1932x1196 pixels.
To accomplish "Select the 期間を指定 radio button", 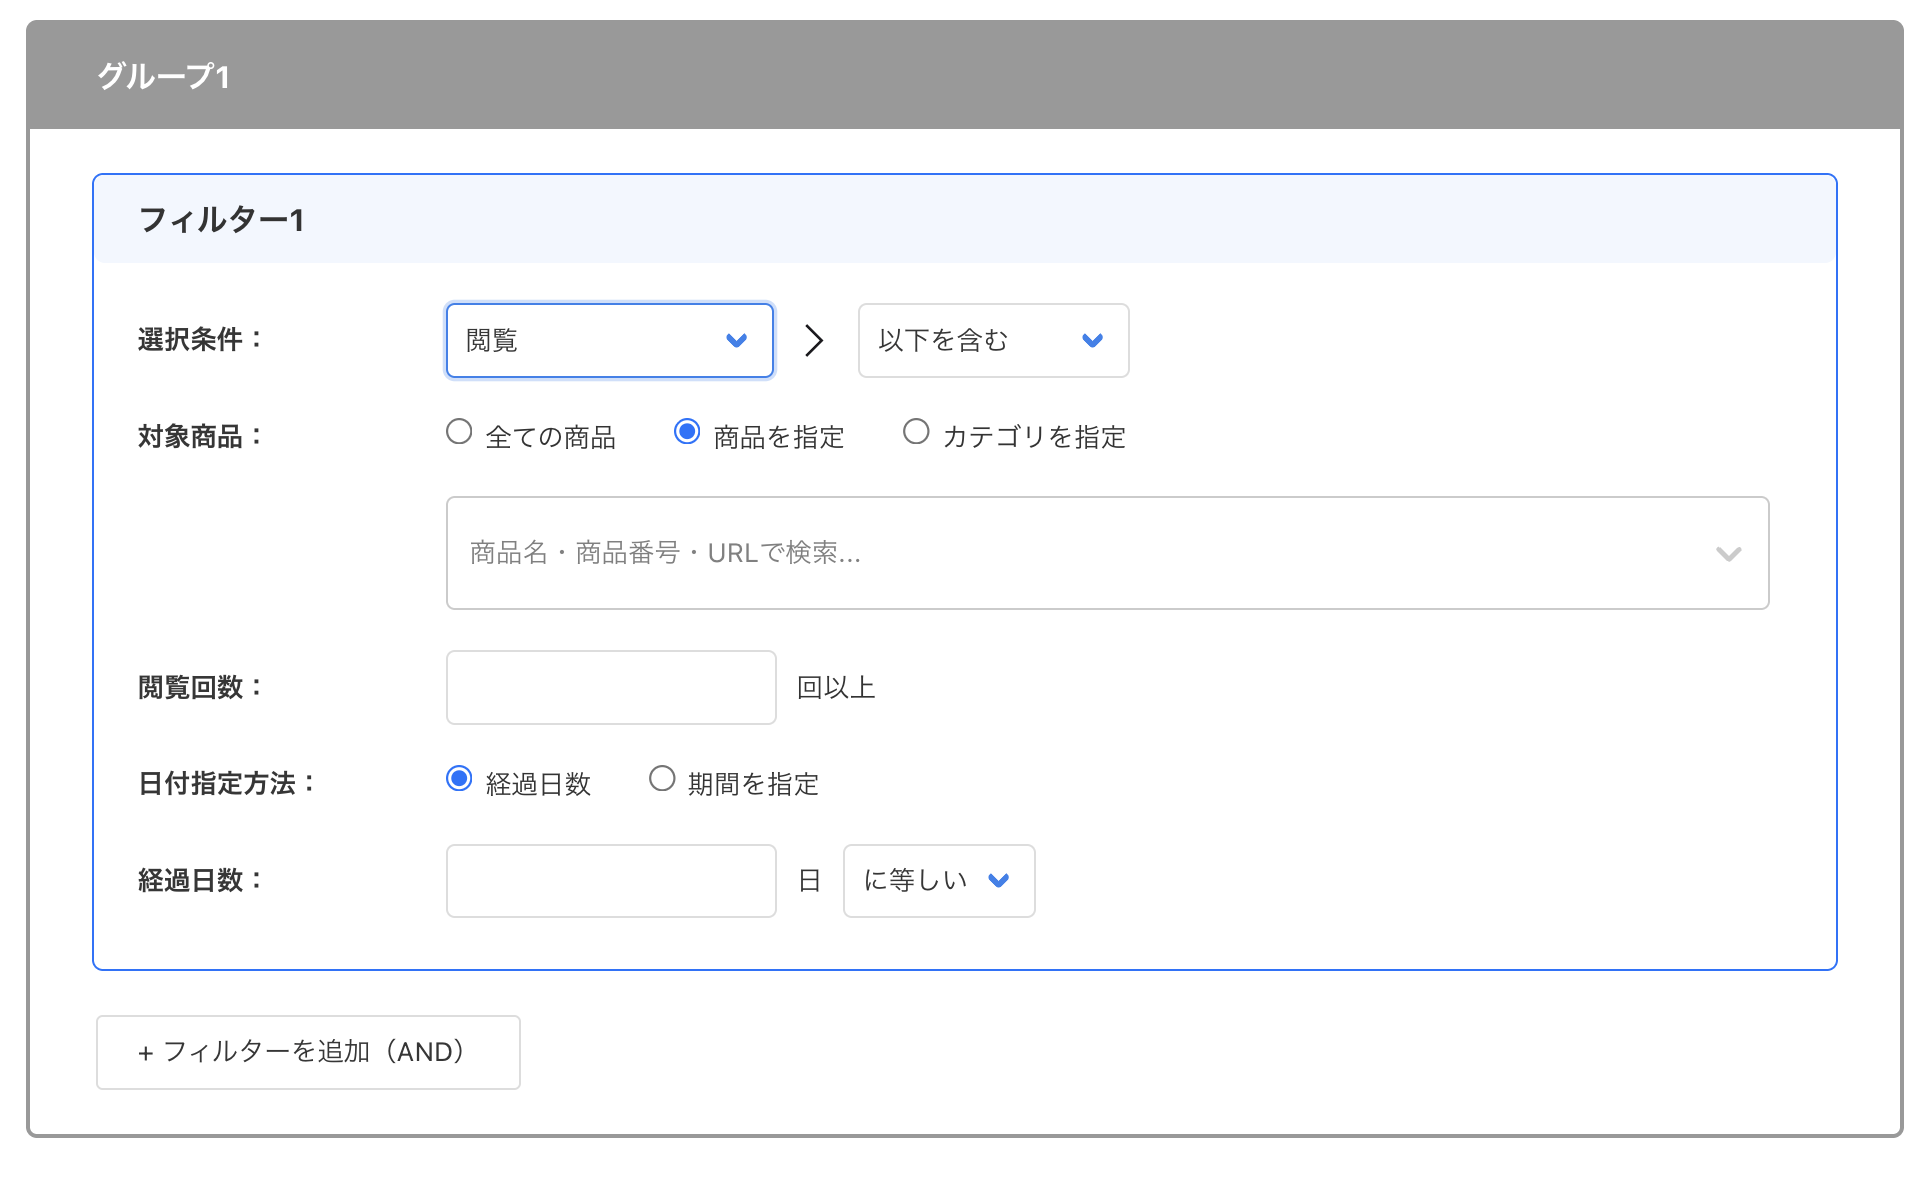I will coord(662,779).
